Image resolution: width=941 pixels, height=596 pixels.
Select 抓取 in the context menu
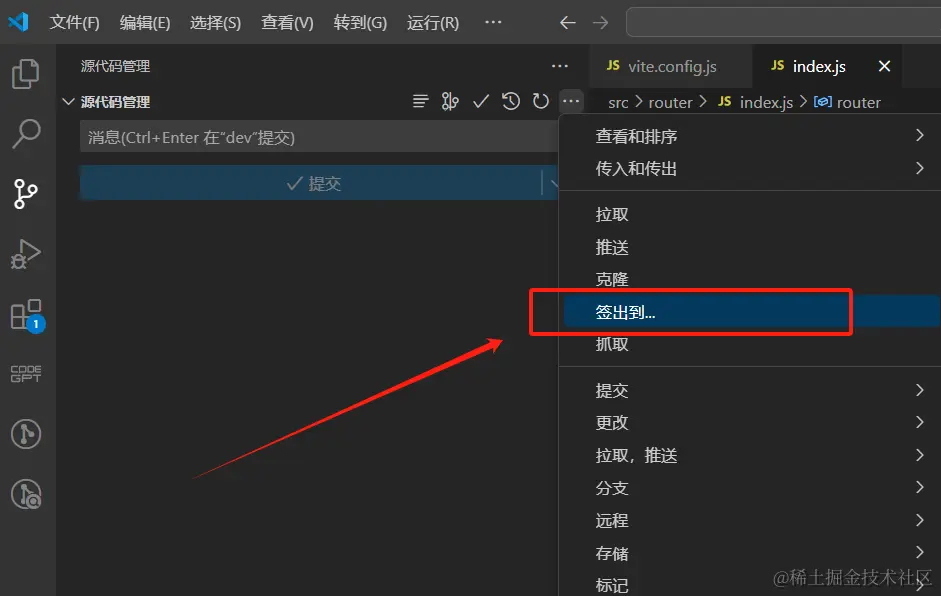pos(750,344)
